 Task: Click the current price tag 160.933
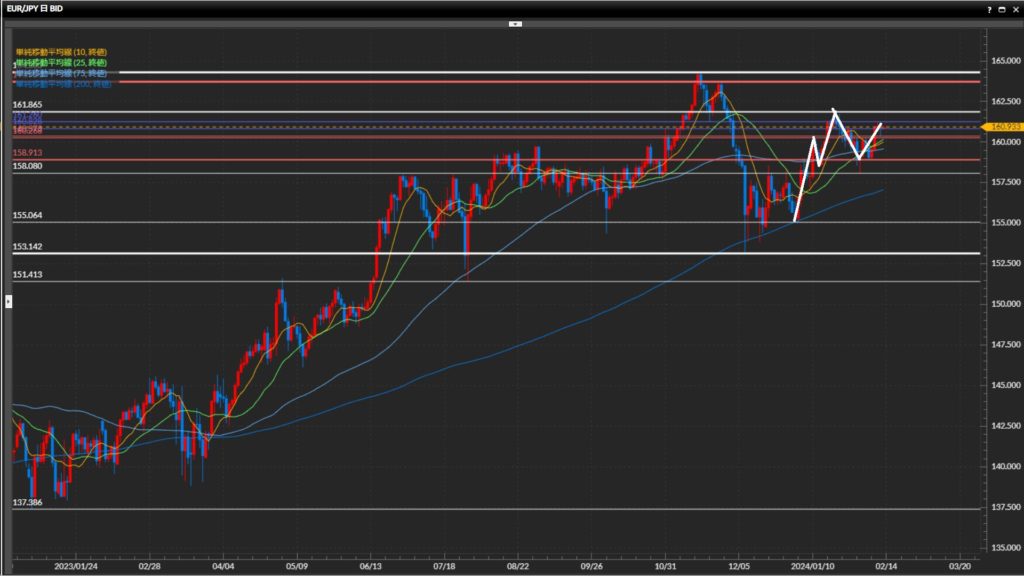click(x=1001, y=127)
